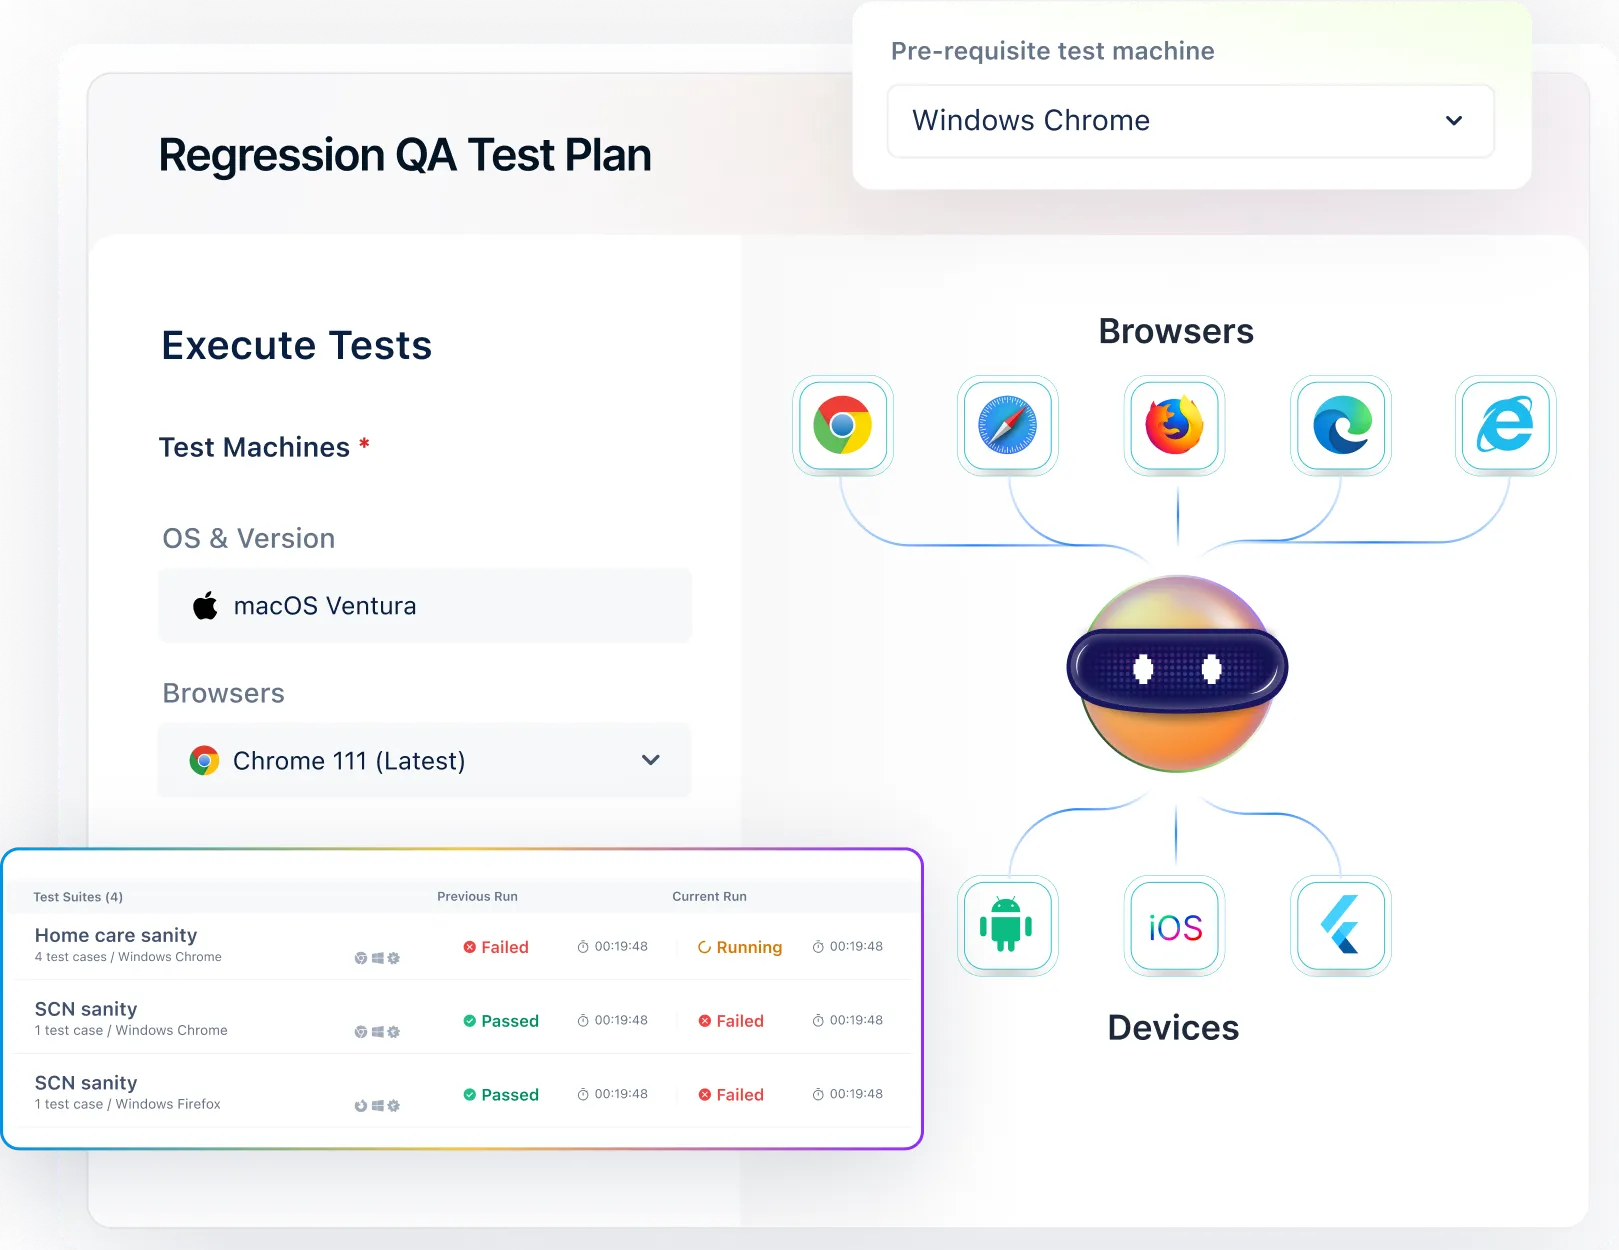The image size is (1619, 1250).
Task: Select the Android device icon under Devices
Action: point(1007,925)
